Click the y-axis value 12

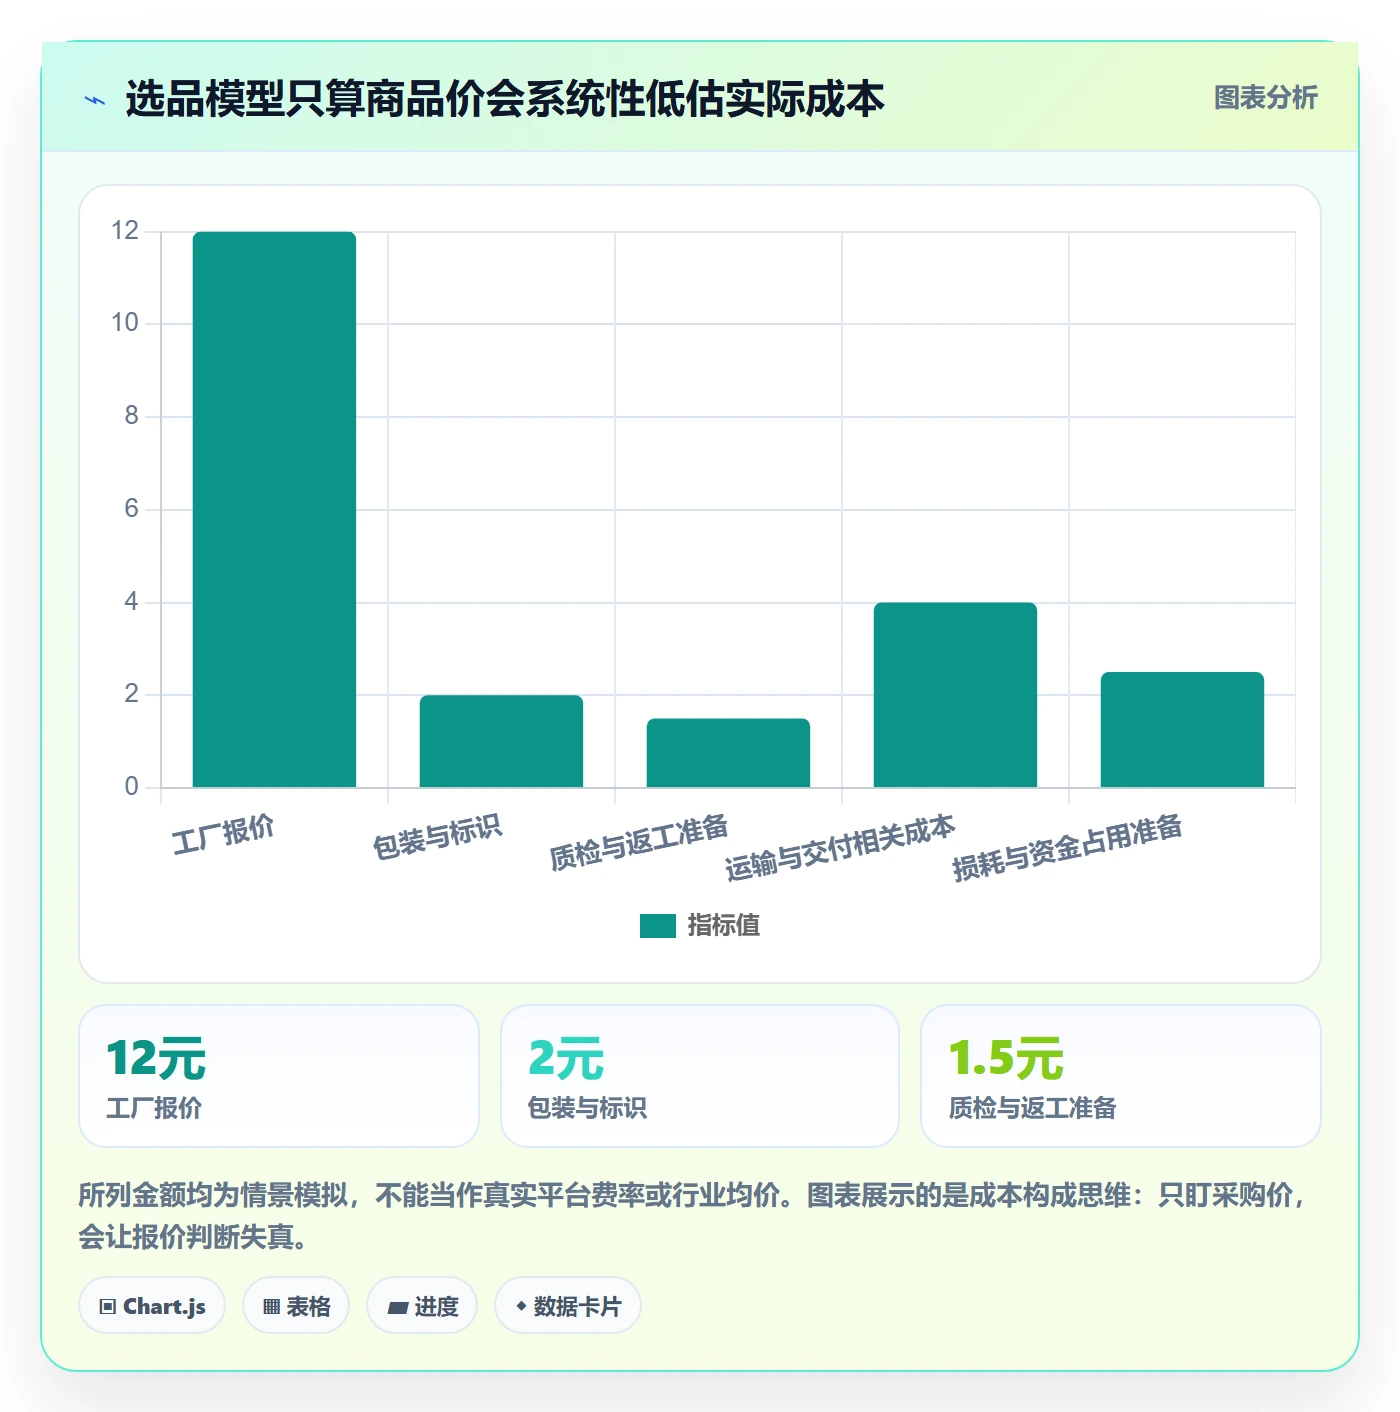[x=125, y=231]
